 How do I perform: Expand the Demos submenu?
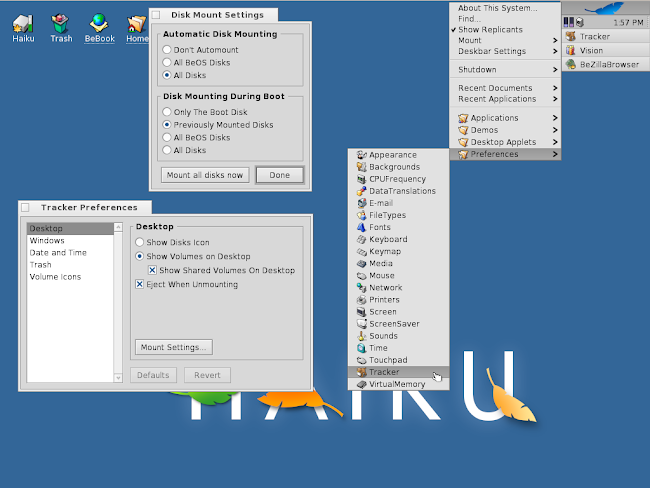(505, 130)
